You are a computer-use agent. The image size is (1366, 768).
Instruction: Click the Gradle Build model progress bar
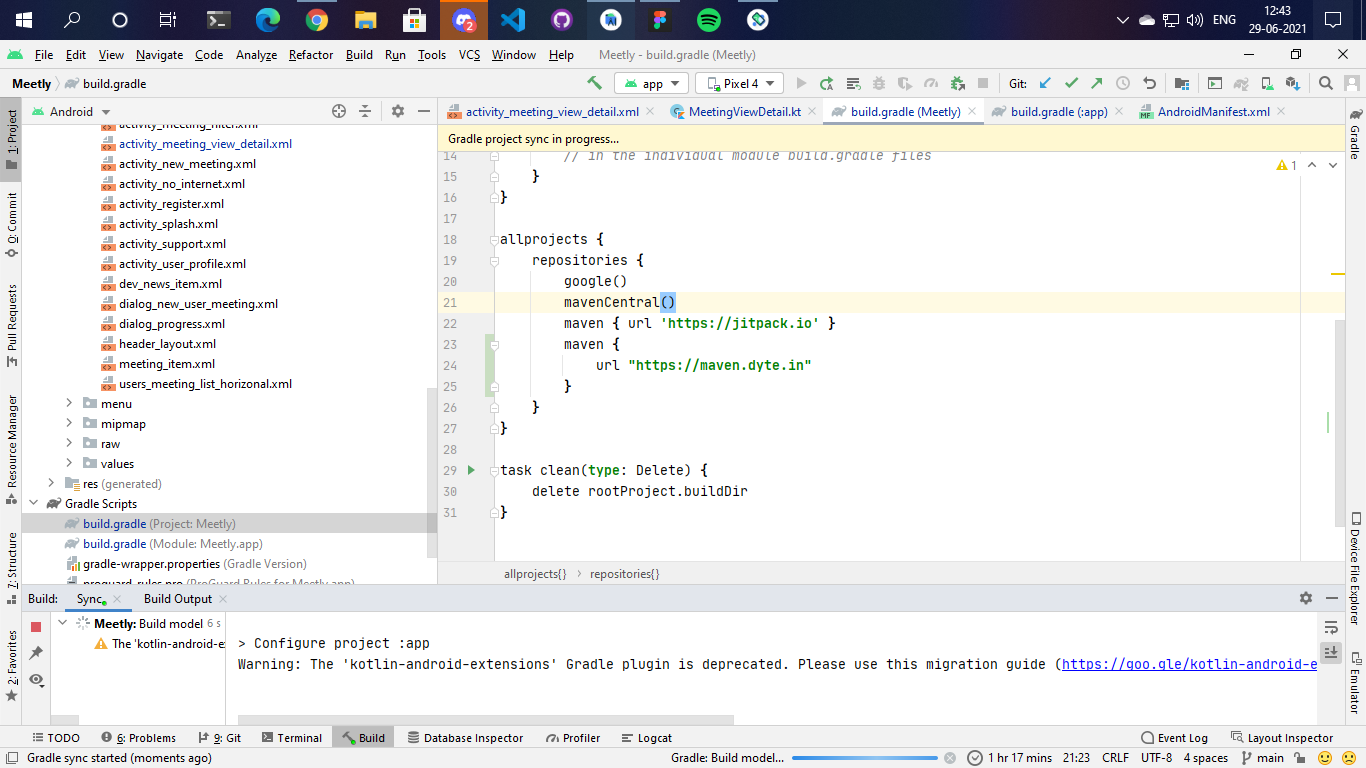(x=864, y=758)
